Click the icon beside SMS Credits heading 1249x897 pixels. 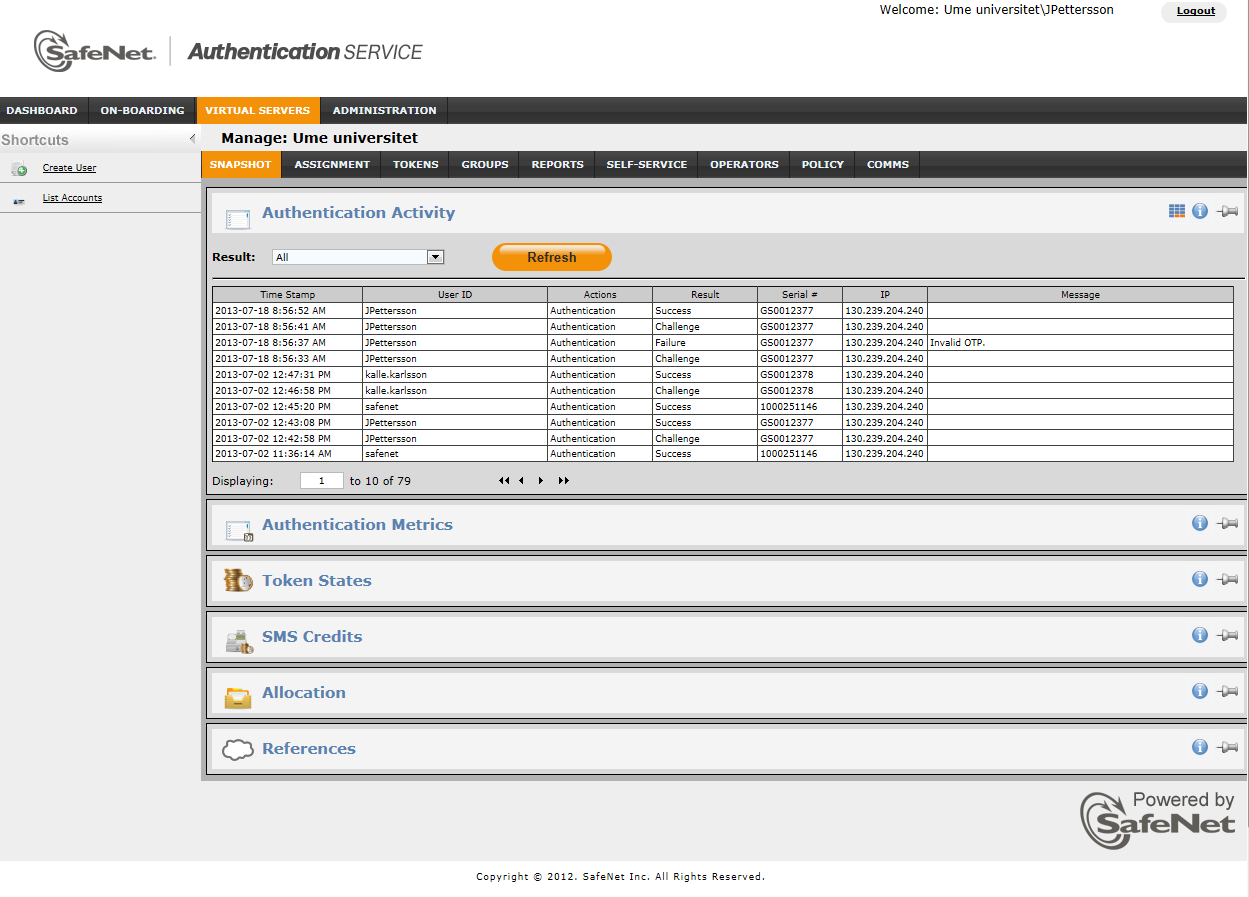click(x=239, y=642)
